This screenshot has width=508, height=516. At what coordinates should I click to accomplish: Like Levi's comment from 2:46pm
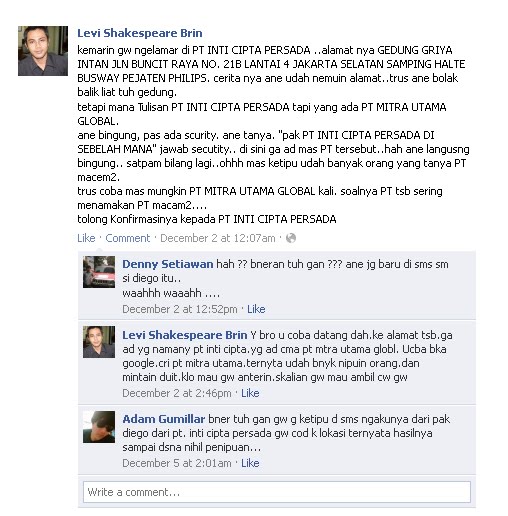click(250, 393)
